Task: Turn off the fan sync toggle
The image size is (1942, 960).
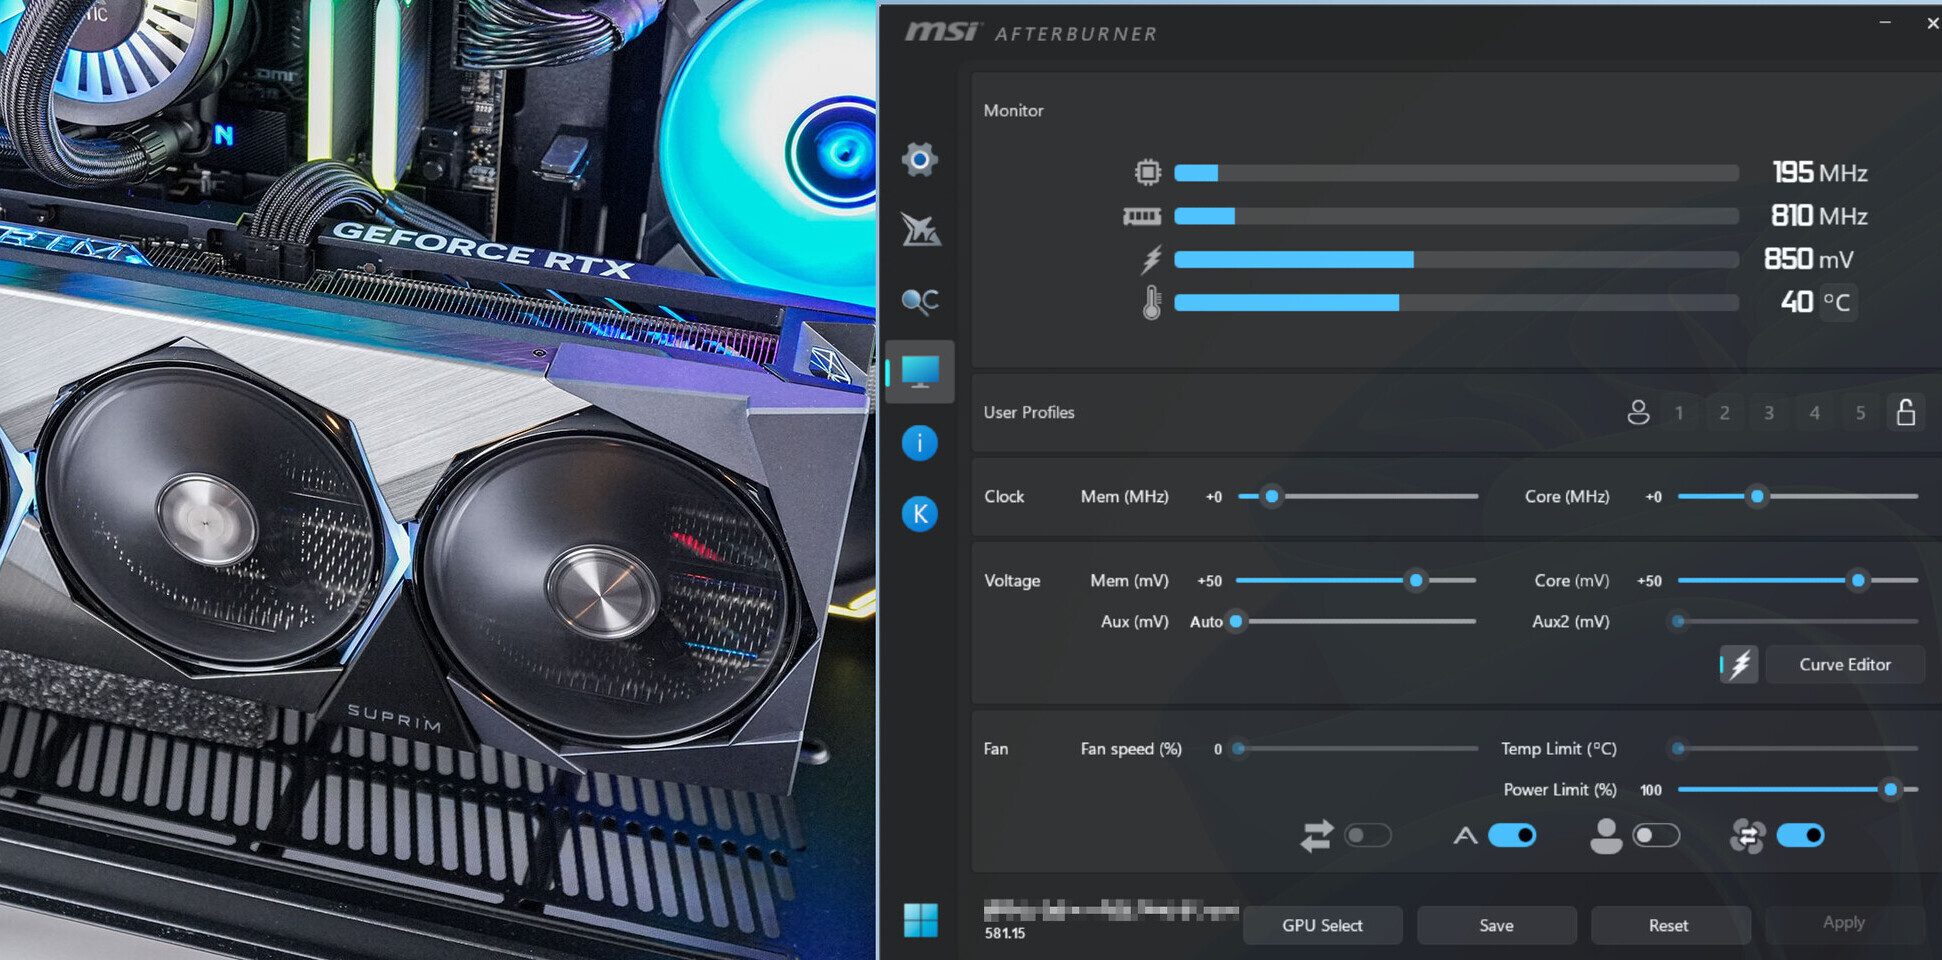Action: pos(1800,835)
